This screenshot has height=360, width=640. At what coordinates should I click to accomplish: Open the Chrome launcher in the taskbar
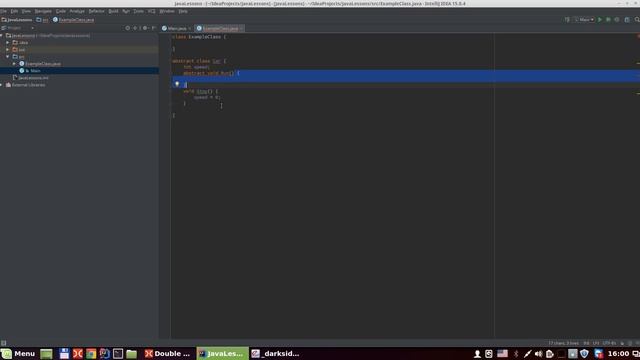point(91,354)
